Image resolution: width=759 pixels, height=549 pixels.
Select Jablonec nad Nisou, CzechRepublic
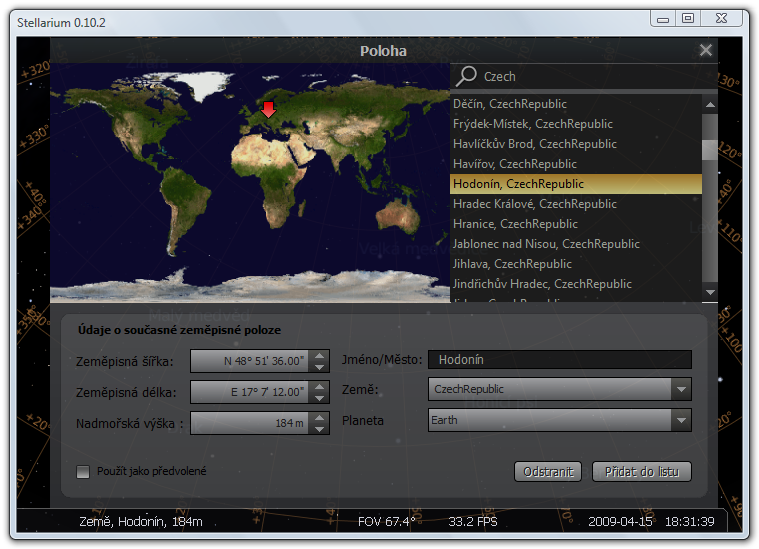pyautogui.click(x=576, y=244)
